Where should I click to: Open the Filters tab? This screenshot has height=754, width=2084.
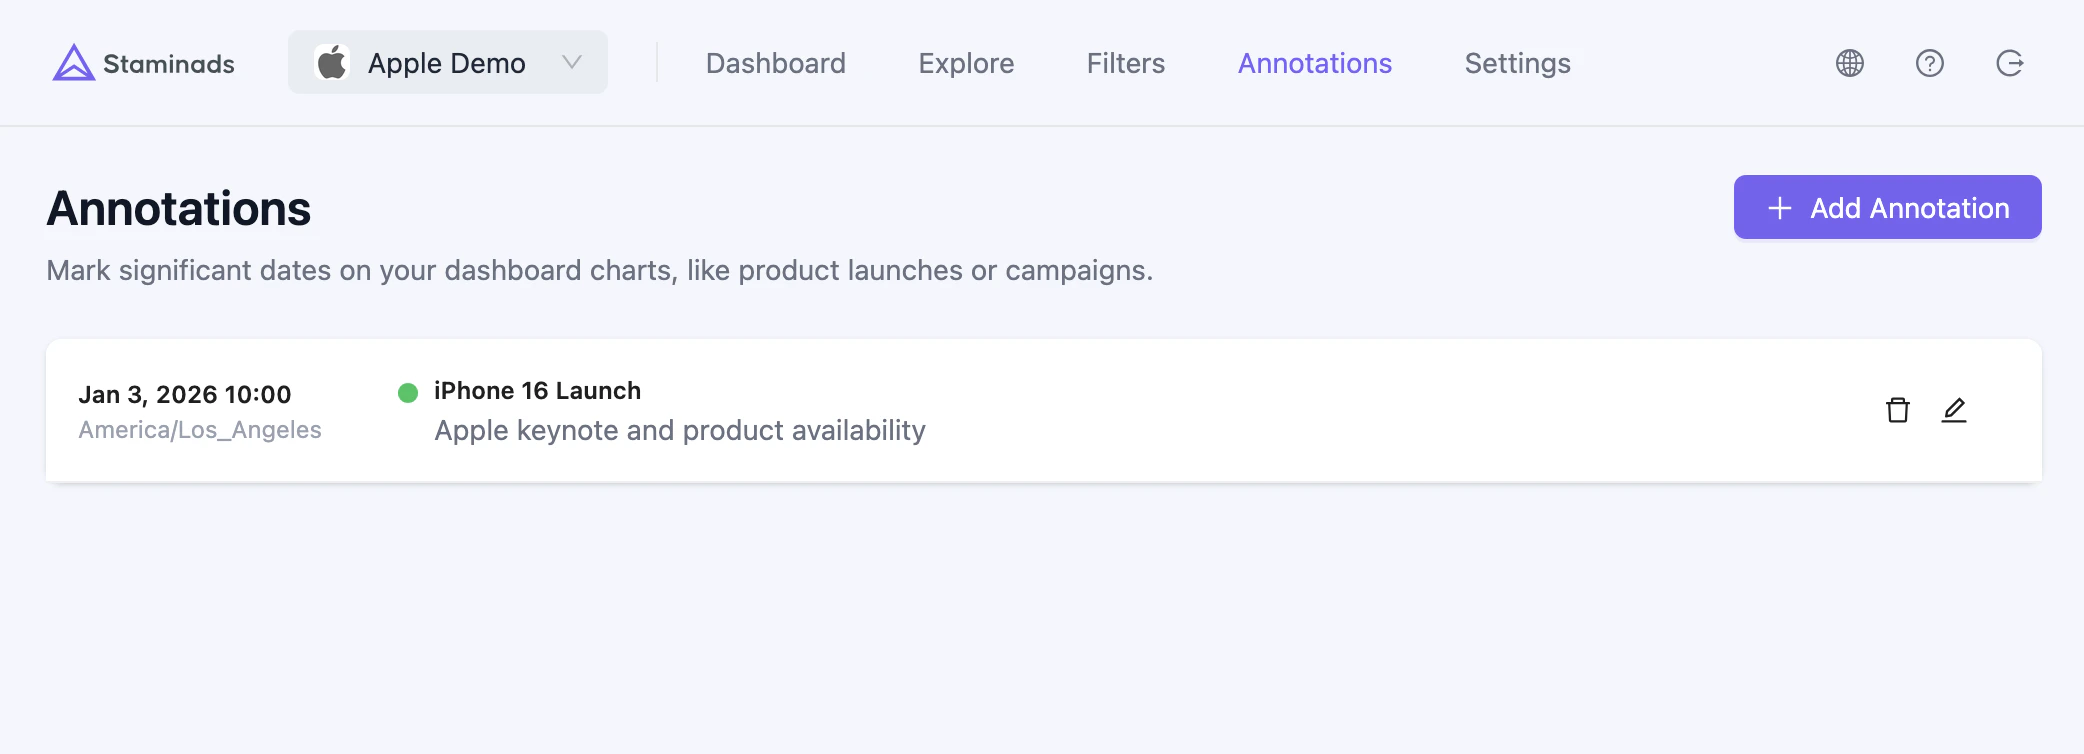pos(1126,63)
